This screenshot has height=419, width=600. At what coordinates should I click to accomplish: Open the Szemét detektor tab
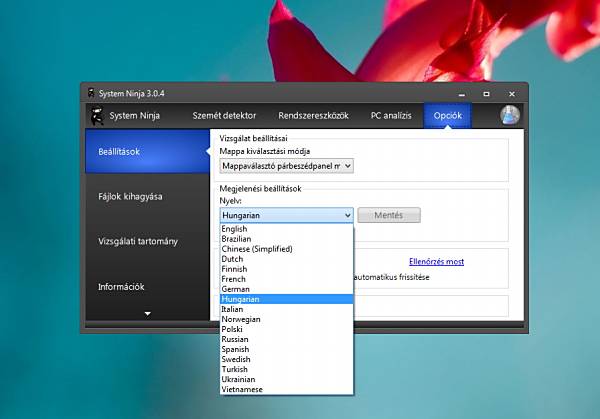point(224,116)
